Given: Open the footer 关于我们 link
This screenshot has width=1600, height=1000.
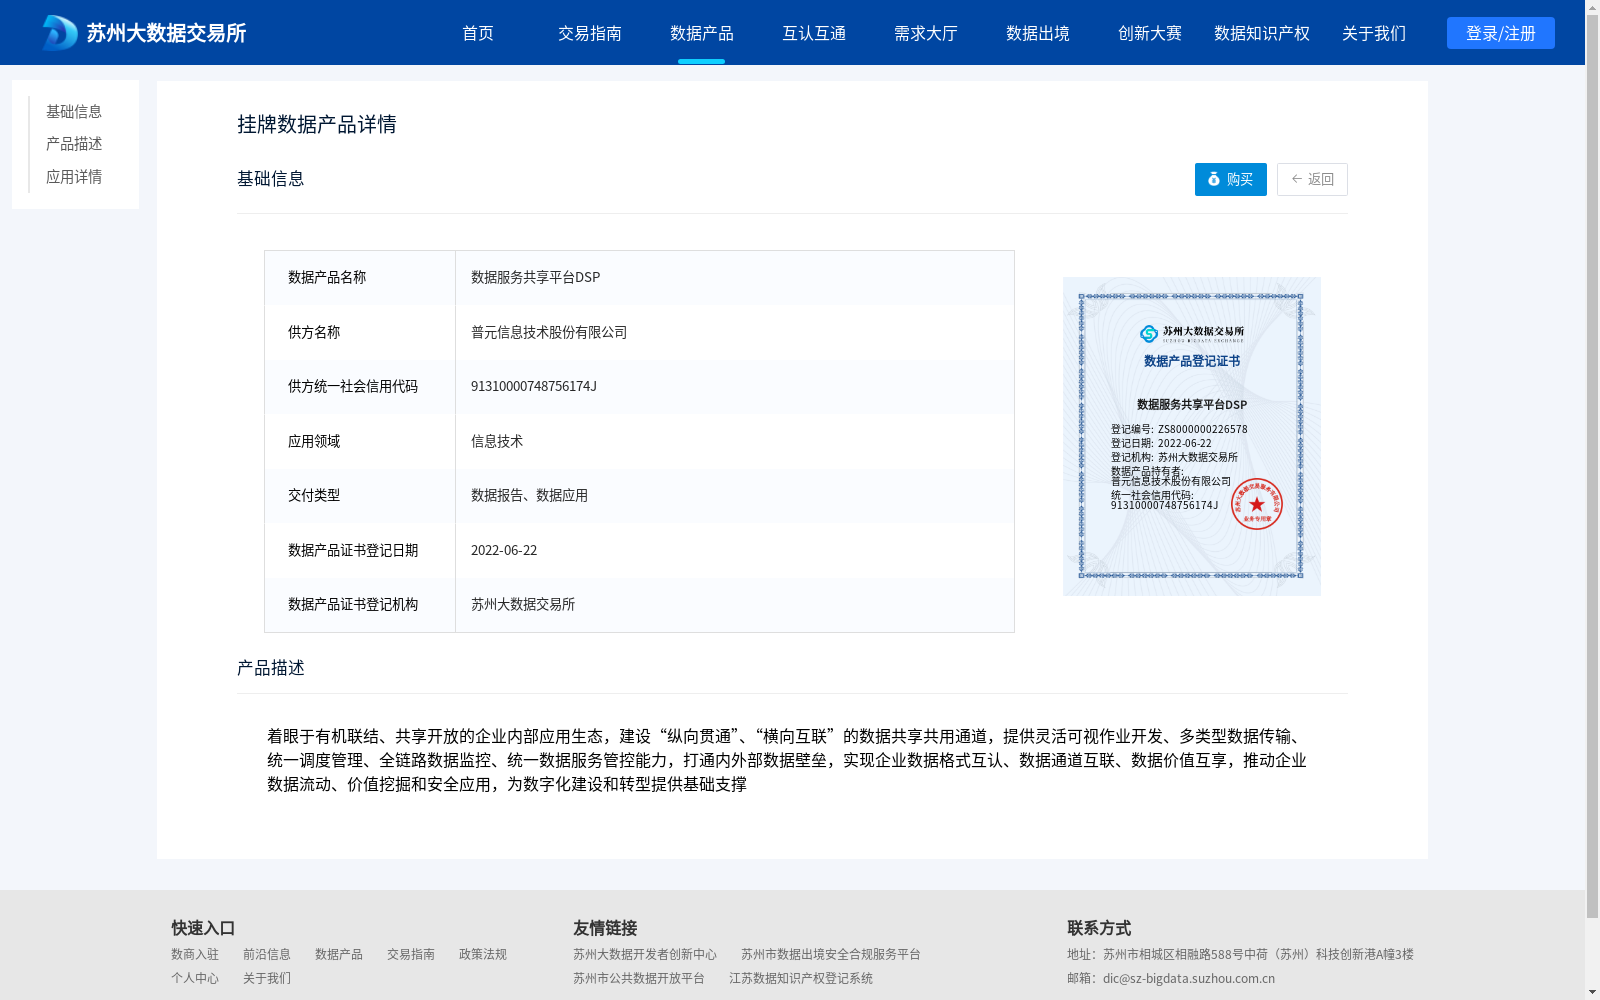Looking at the screenshot, I should [267, 978].
